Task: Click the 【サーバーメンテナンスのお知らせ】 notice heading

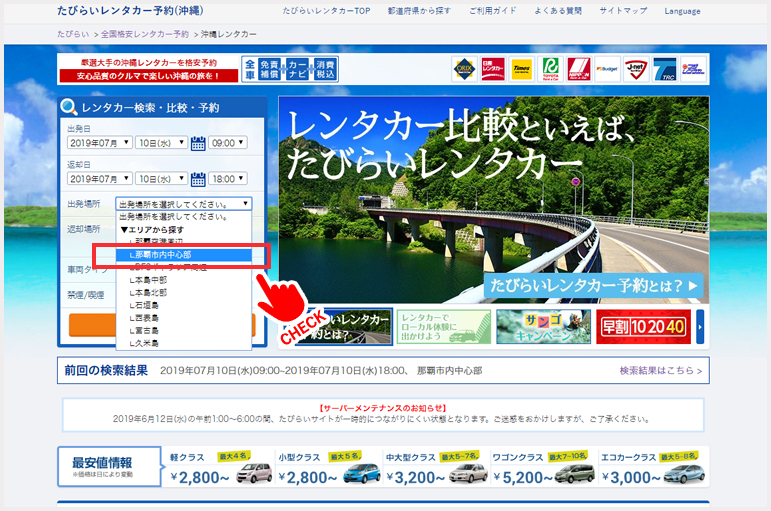Action: click(383, 408)
